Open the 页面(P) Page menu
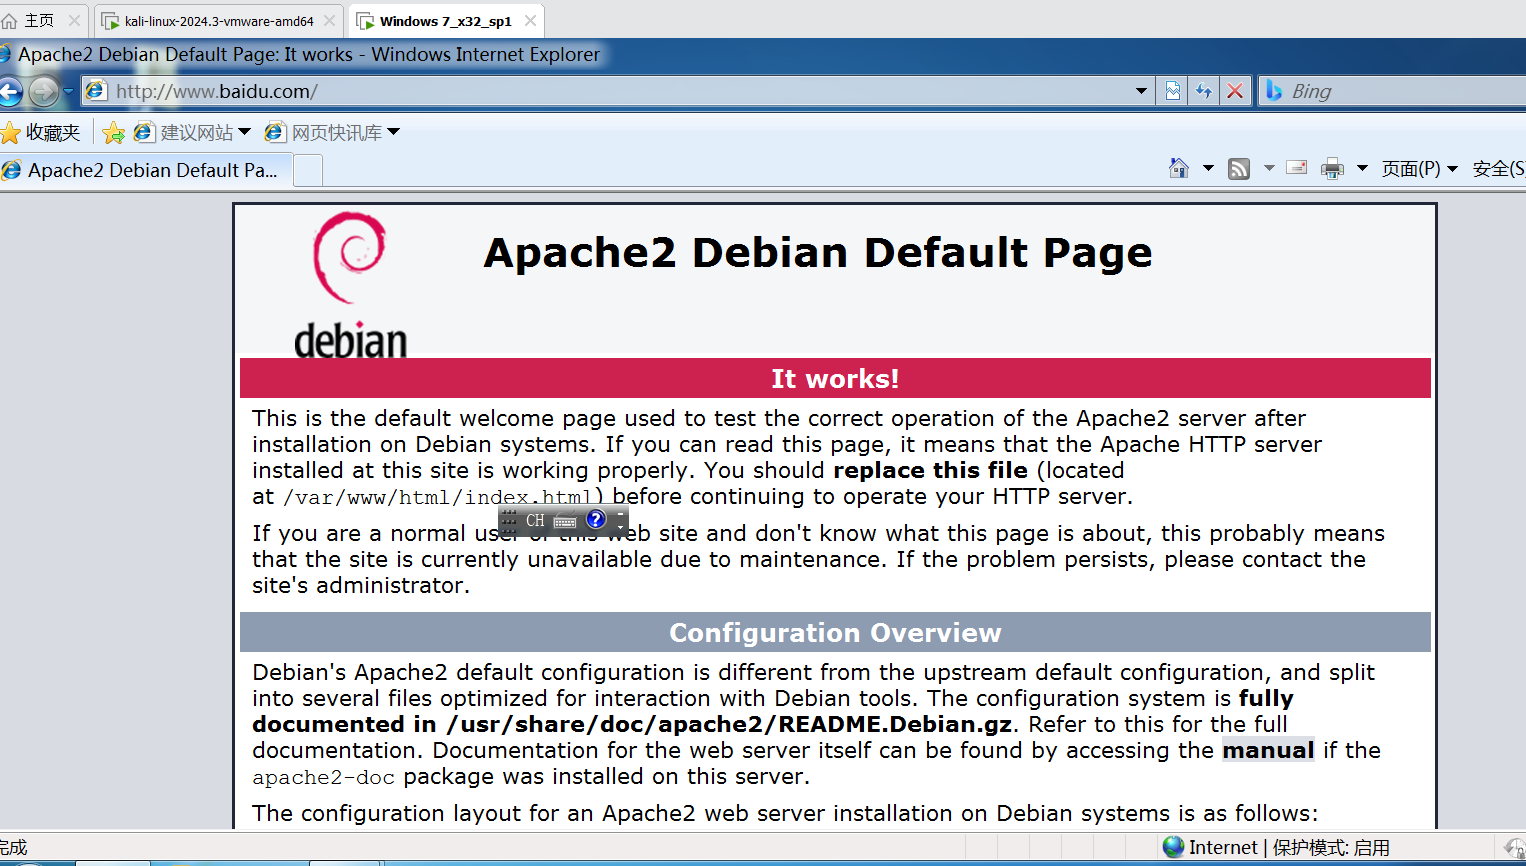Screen dimensions: 1526x866 tap(1419, 169)
